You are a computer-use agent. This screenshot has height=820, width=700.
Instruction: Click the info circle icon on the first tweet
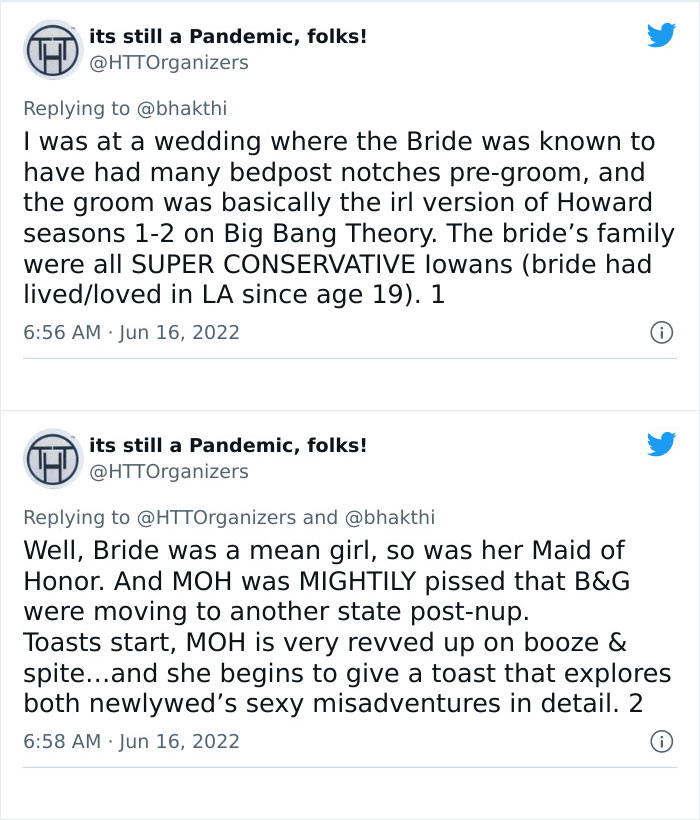[x=664, y=332]
